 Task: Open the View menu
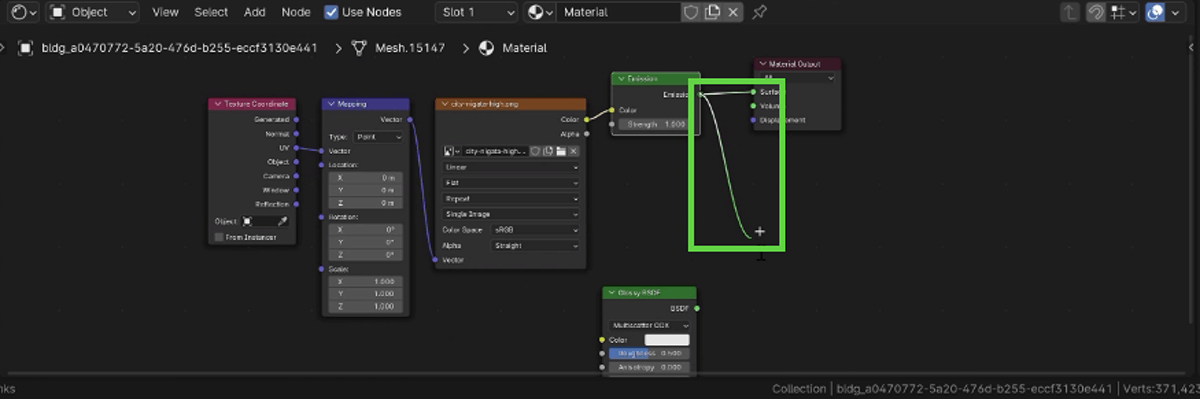(165, 12)
